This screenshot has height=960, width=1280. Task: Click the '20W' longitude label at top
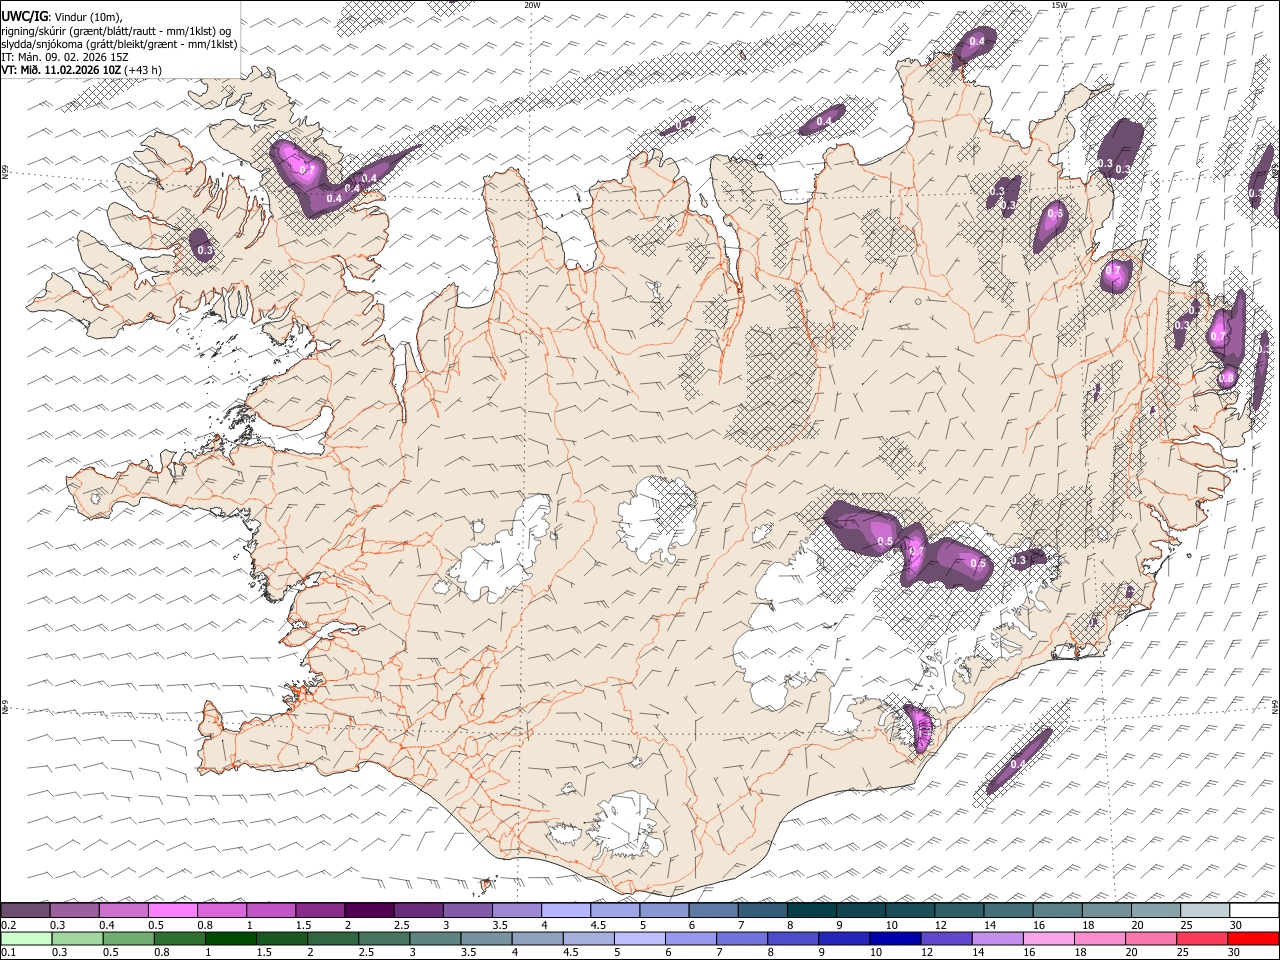(x=532, y=5)
